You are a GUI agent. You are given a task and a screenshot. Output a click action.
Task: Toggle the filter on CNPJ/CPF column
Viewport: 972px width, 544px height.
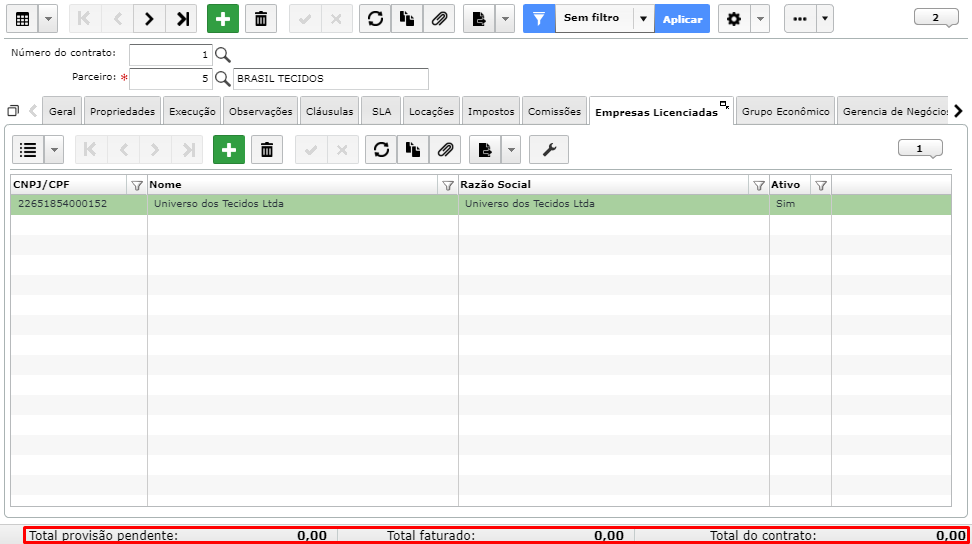pyautogui.click(x=137, y=185)
